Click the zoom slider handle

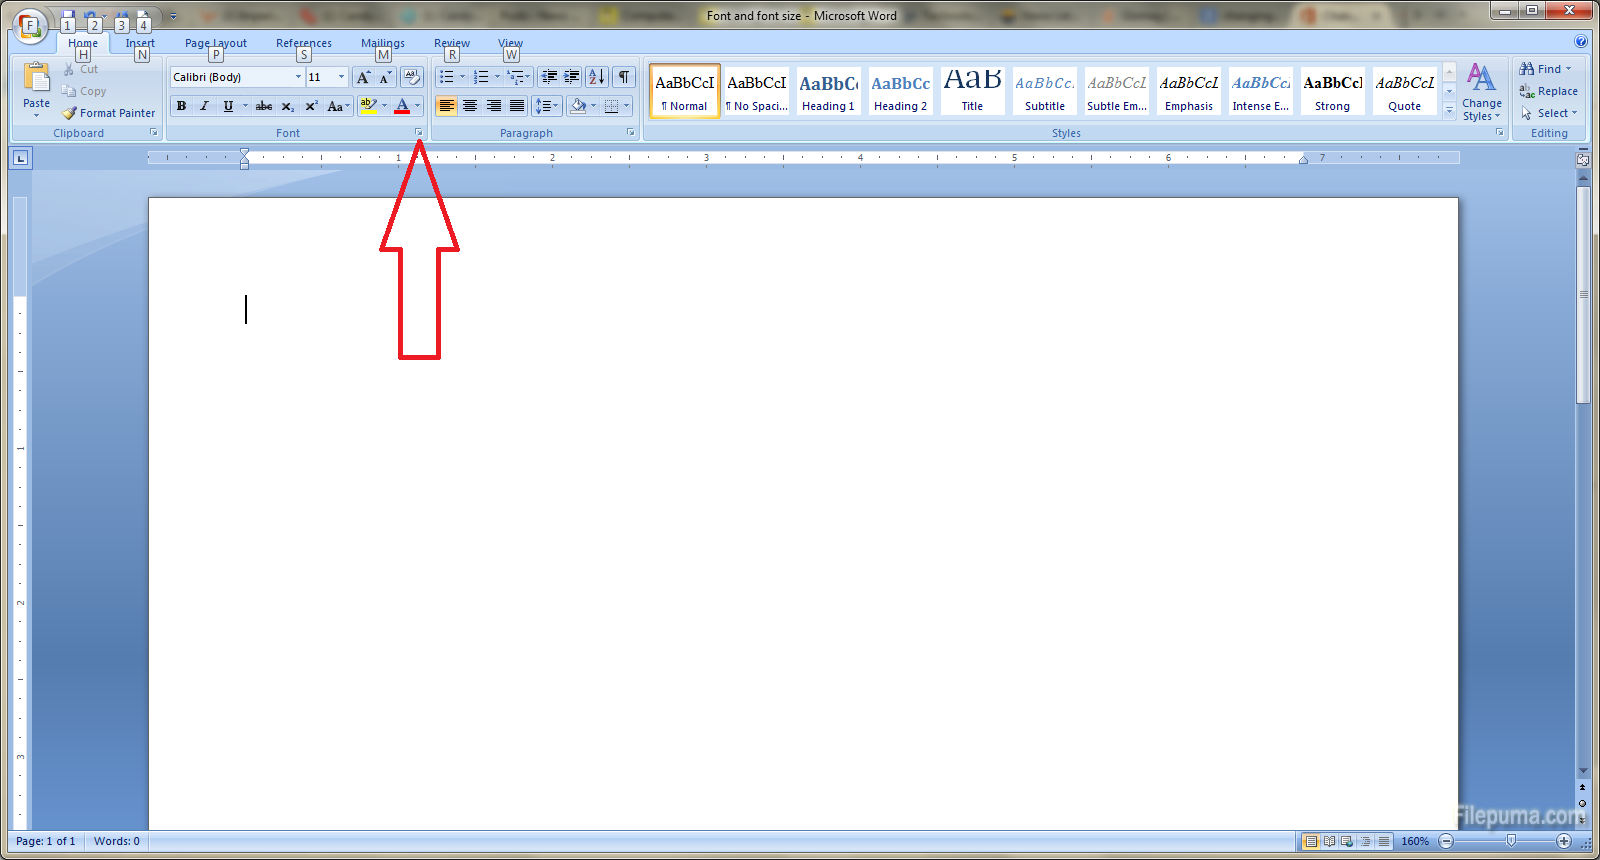(1511, 841)
